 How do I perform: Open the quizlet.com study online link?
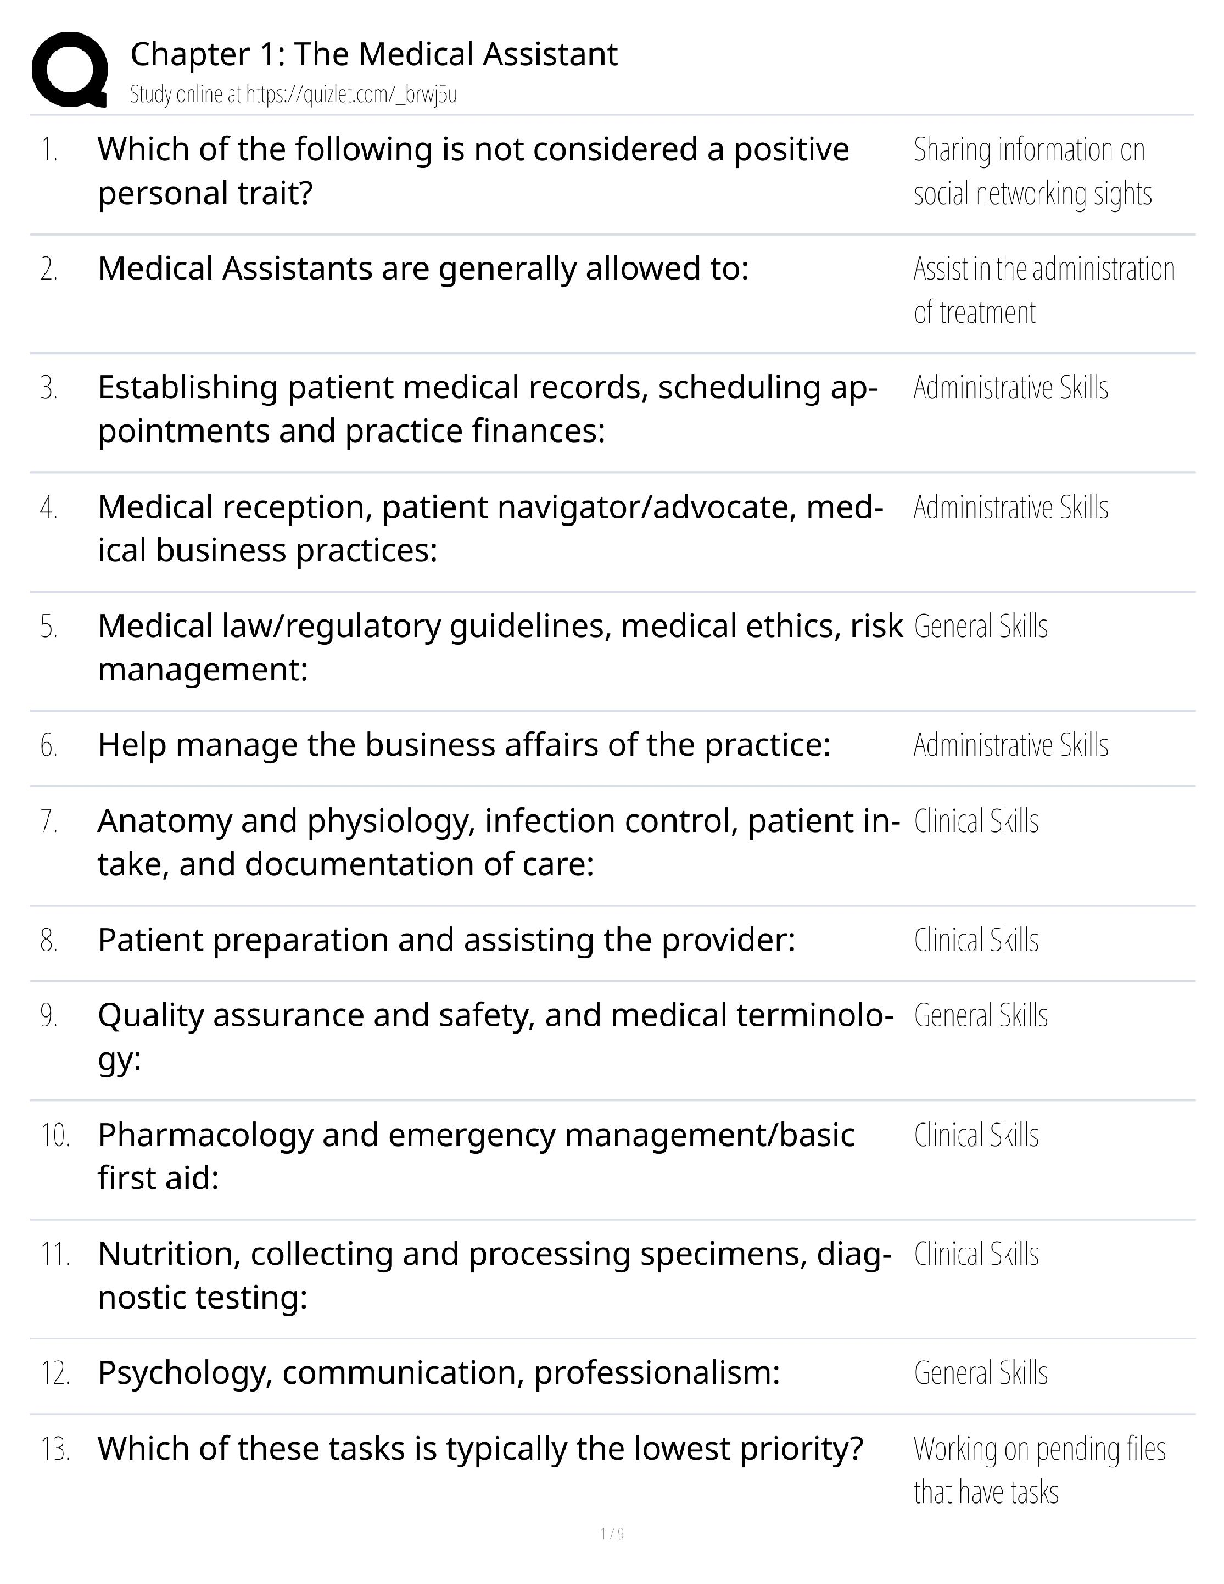tap(293, 95)
